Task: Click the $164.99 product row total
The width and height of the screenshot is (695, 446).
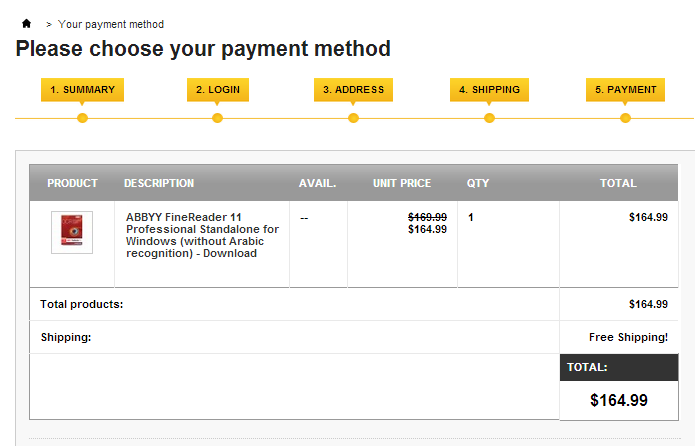Action: point(648,217)
